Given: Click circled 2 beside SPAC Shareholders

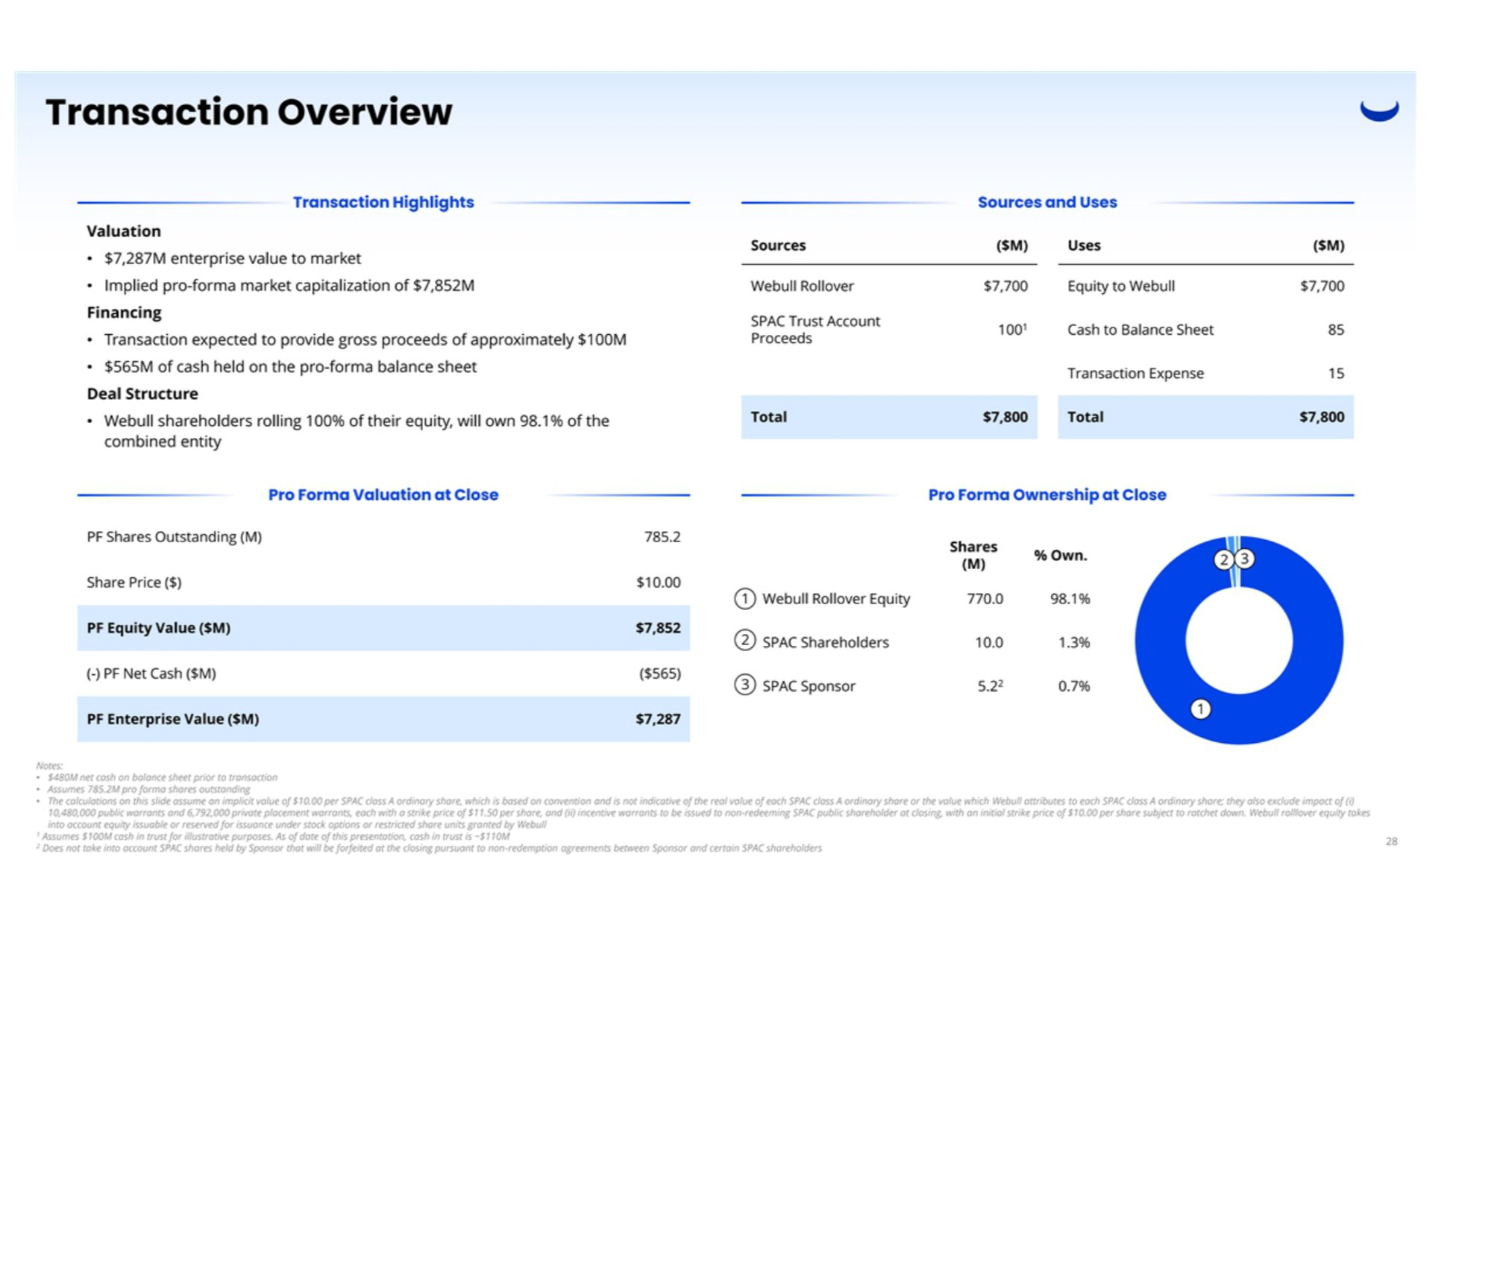Looking at the screenshot, I should point(745,641).
